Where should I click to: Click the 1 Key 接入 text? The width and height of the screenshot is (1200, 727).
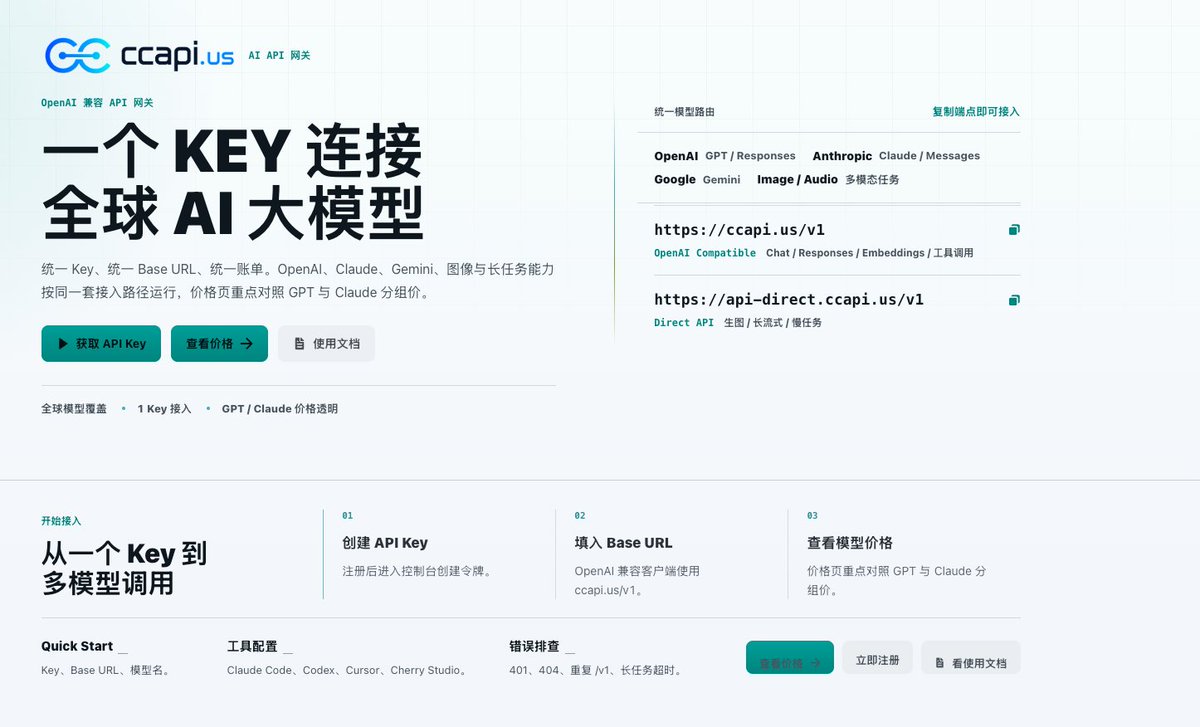click(164, 409)
